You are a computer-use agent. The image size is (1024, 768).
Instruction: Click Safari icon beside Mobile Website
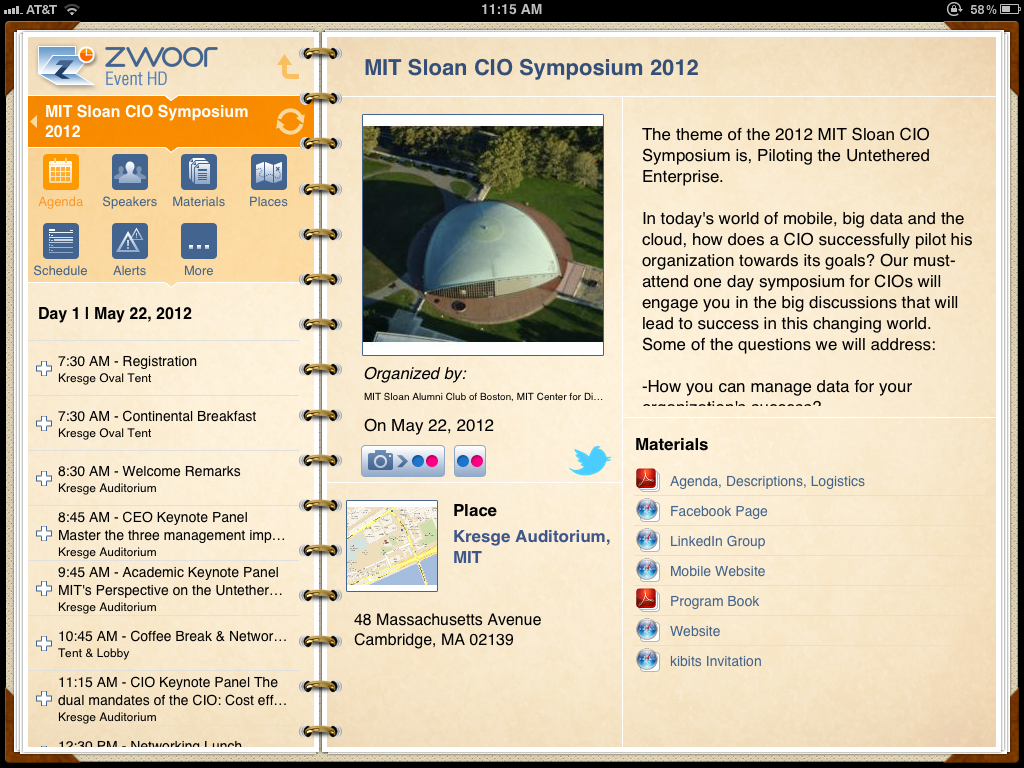pyautogui.click(x=647, y=570)
